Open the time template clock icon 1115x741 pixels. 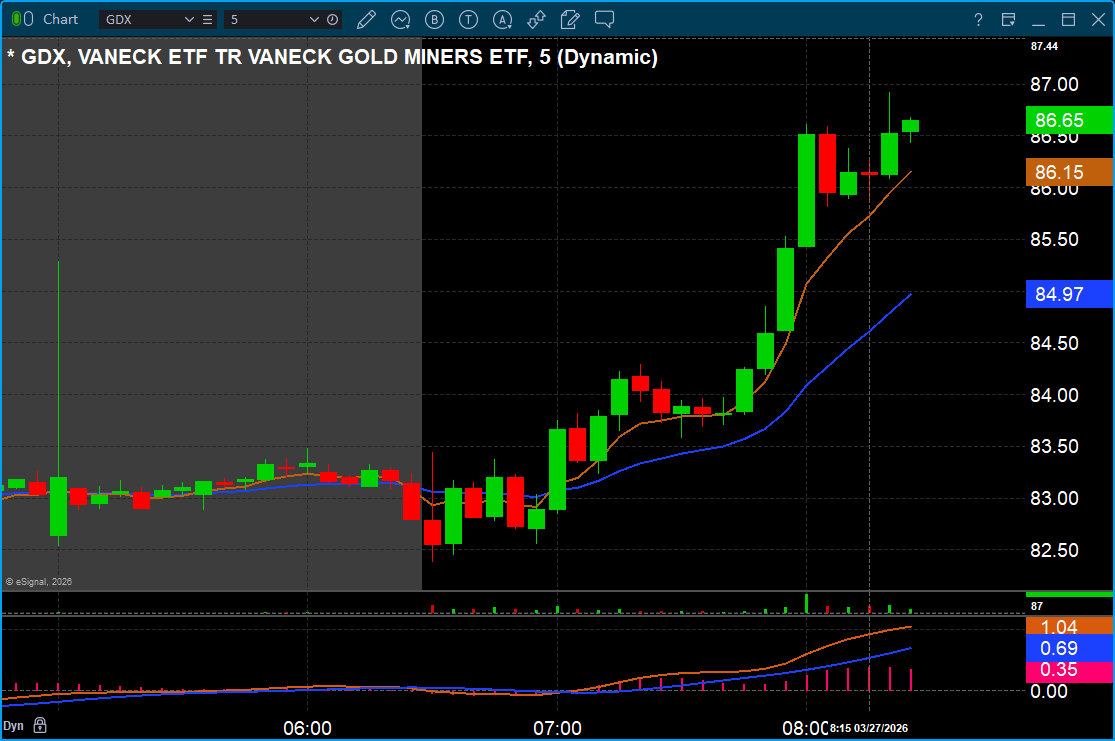tap(332, 20)
